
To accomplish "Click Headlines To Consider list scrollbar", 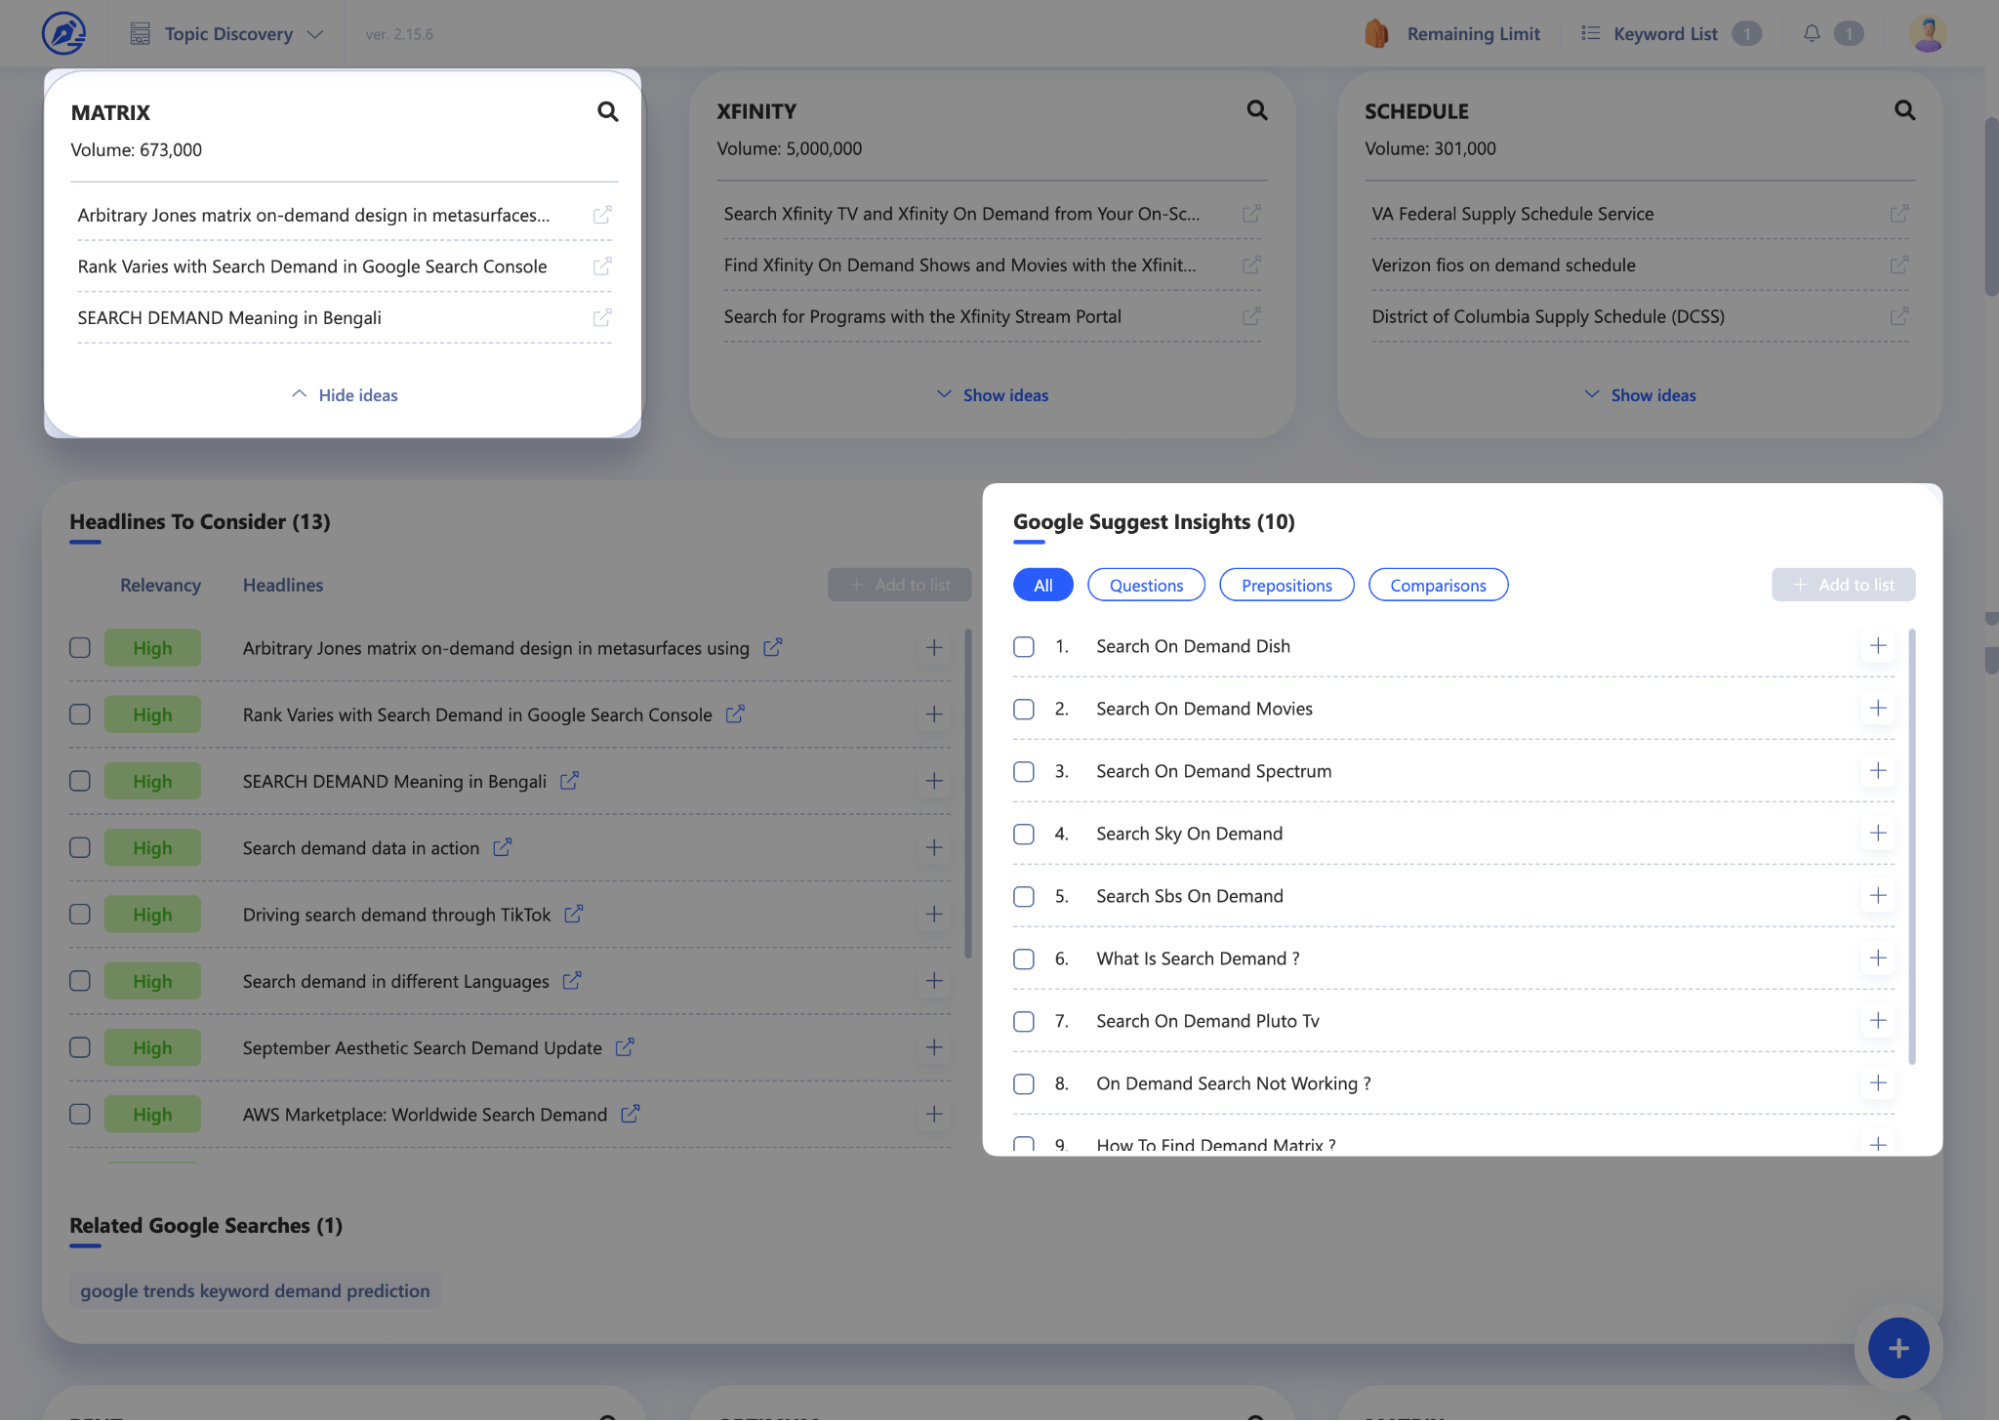I will pos(968,793).
